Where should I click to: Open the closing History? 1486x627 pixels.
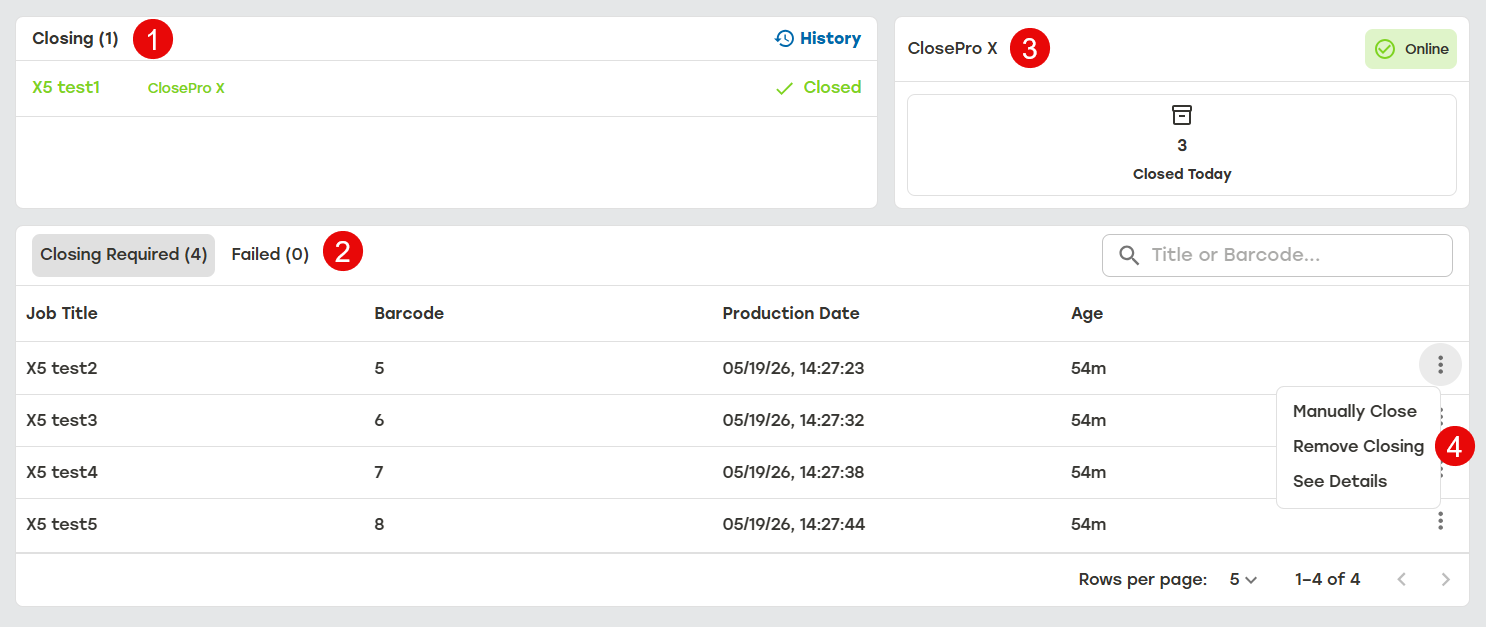817,38
